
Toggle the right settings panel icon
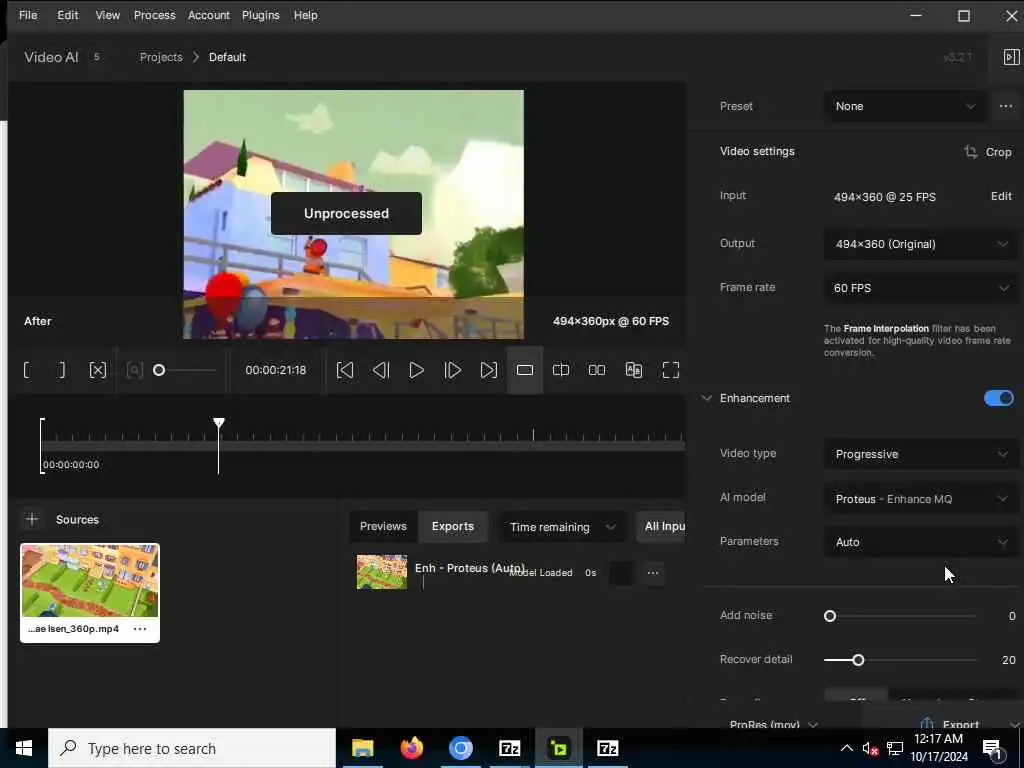pos(1011,57)
